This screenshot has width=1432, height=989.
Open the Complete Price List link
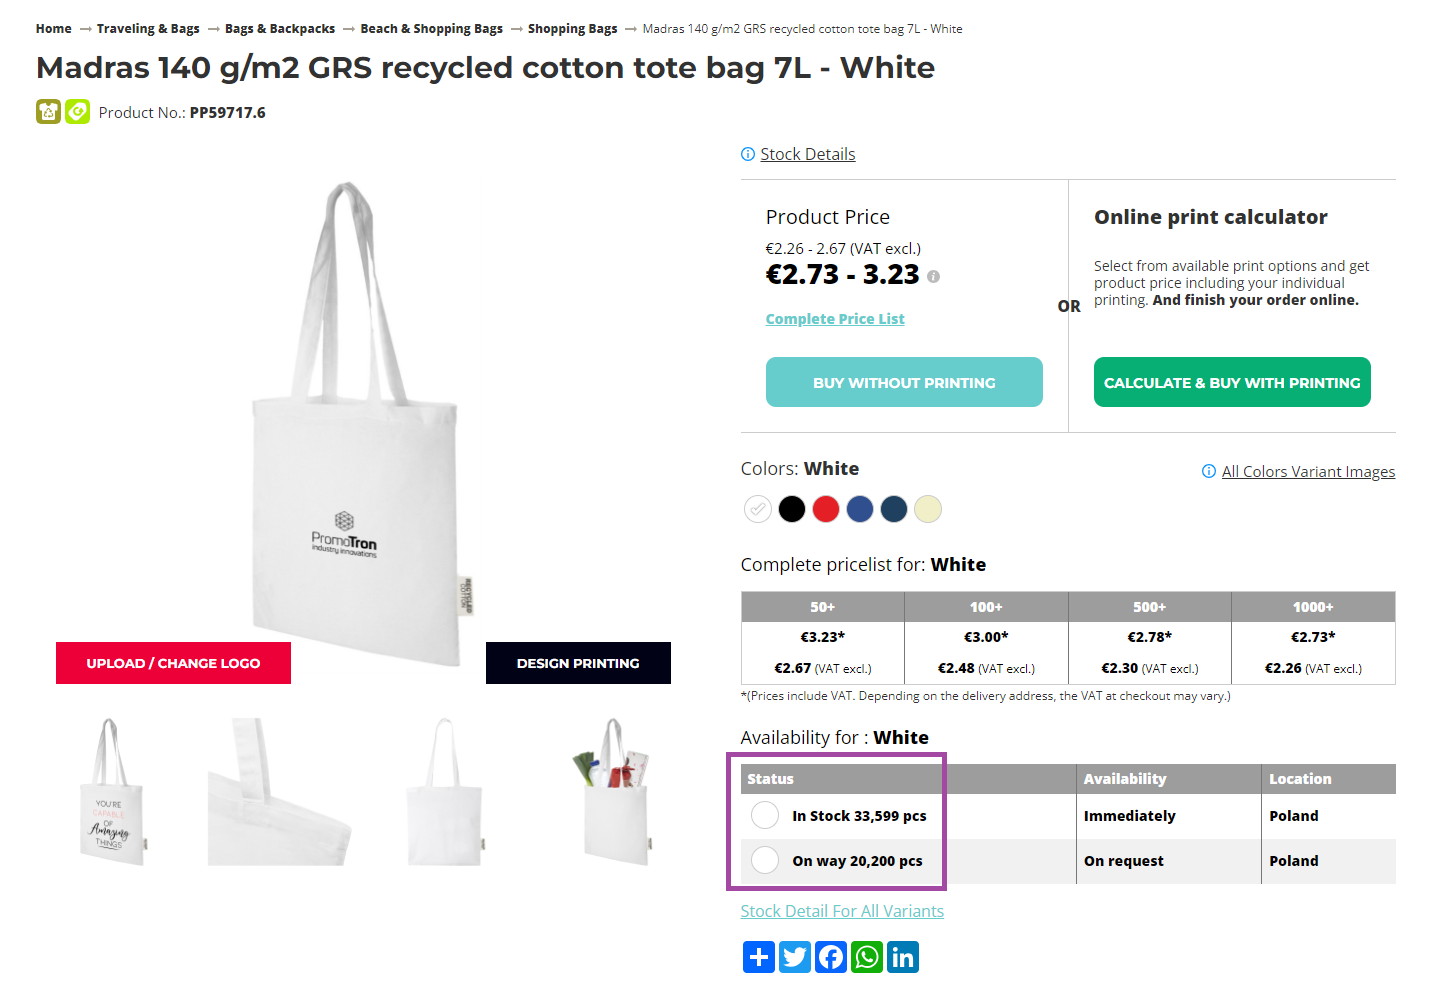(x=835, y=319)
